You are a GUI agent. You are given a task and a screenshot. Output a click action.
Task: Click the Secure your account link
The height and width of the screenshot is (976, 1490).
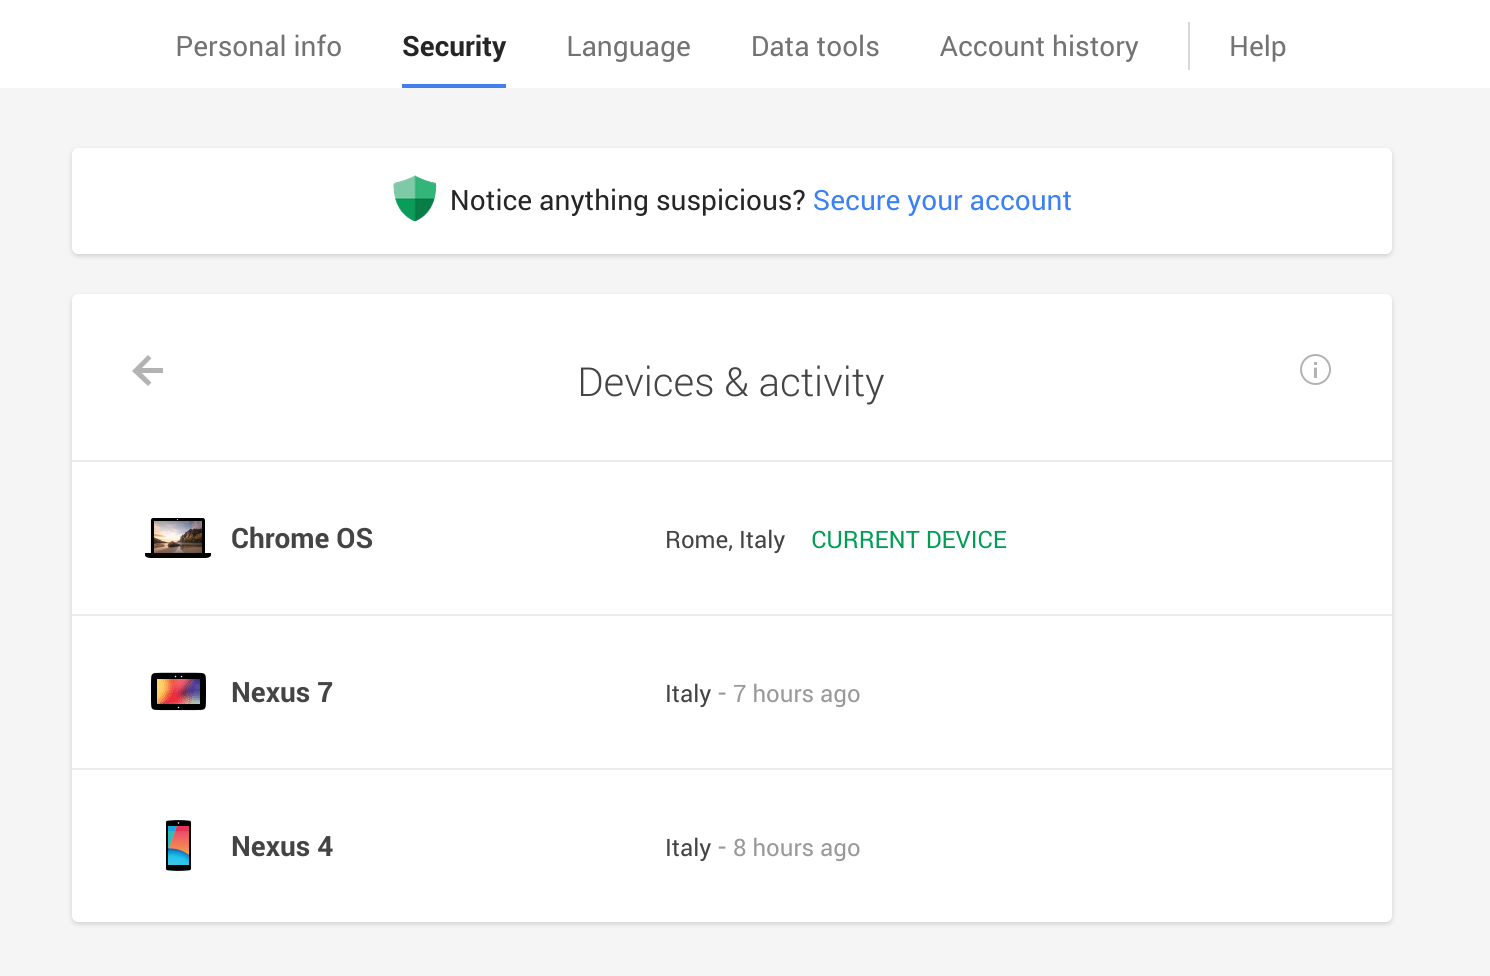(x=941, y=200)
